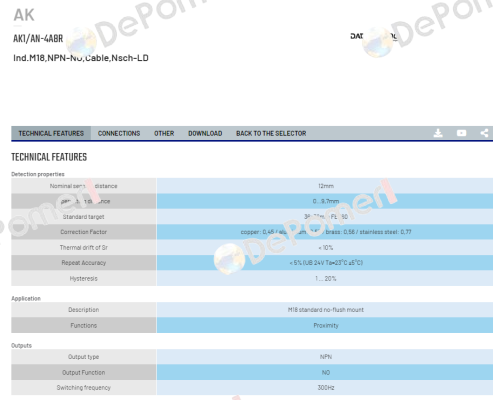Click the download icon in tab bar
The height and width of the screenshot is (400, 493).
(438, 133)
